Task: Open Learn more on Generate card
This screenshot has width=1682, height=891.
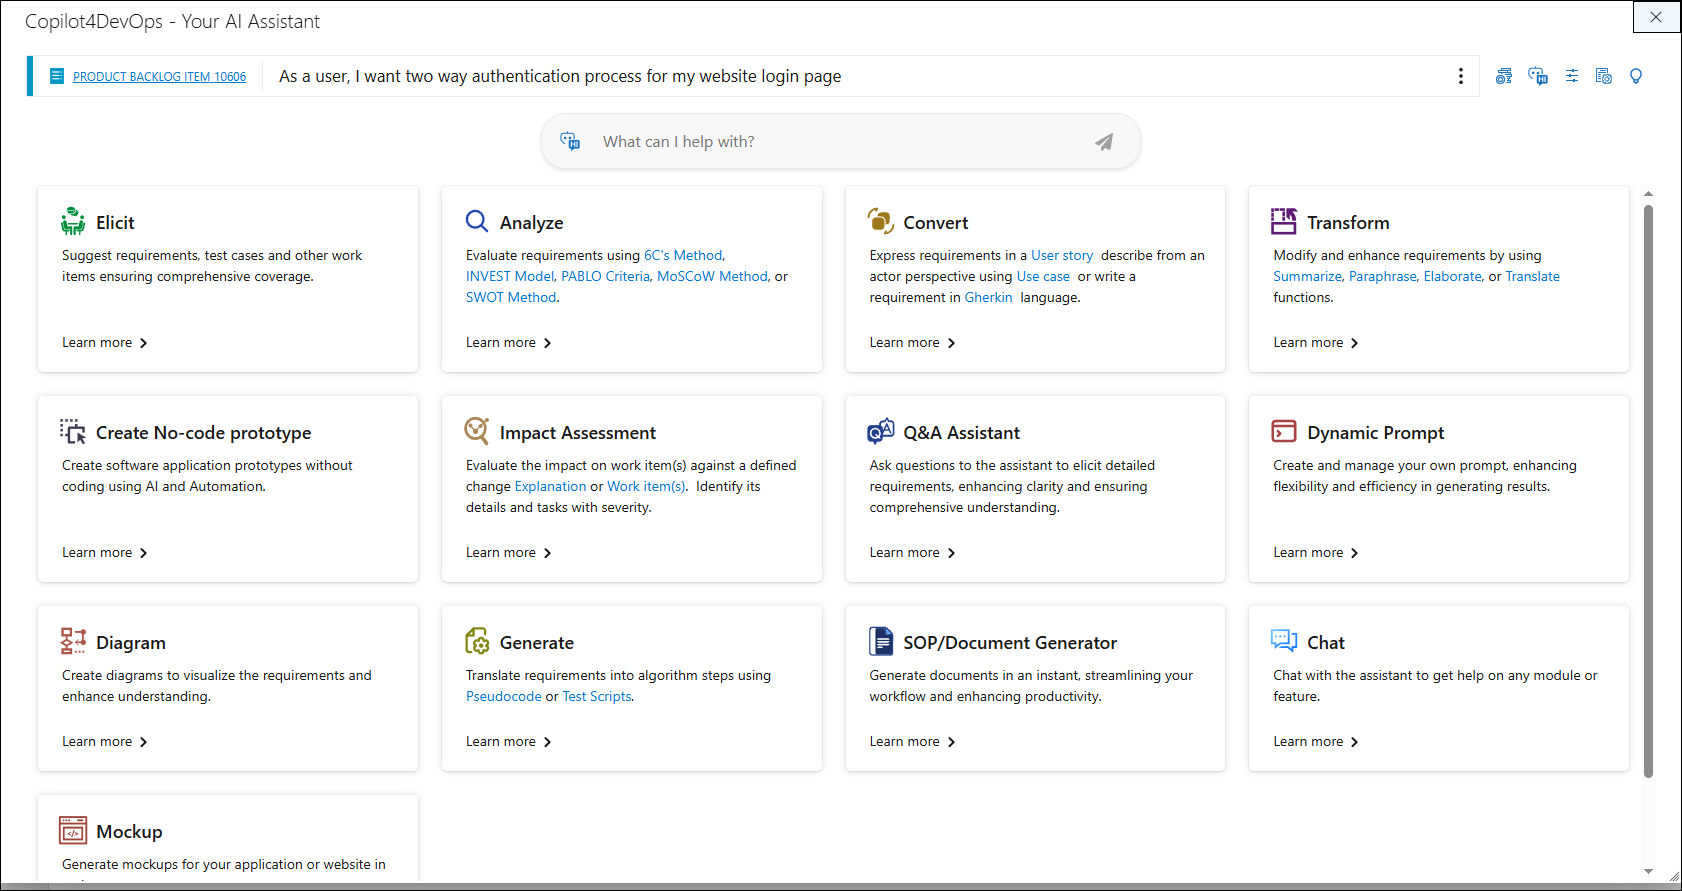Action: (509, 742)
